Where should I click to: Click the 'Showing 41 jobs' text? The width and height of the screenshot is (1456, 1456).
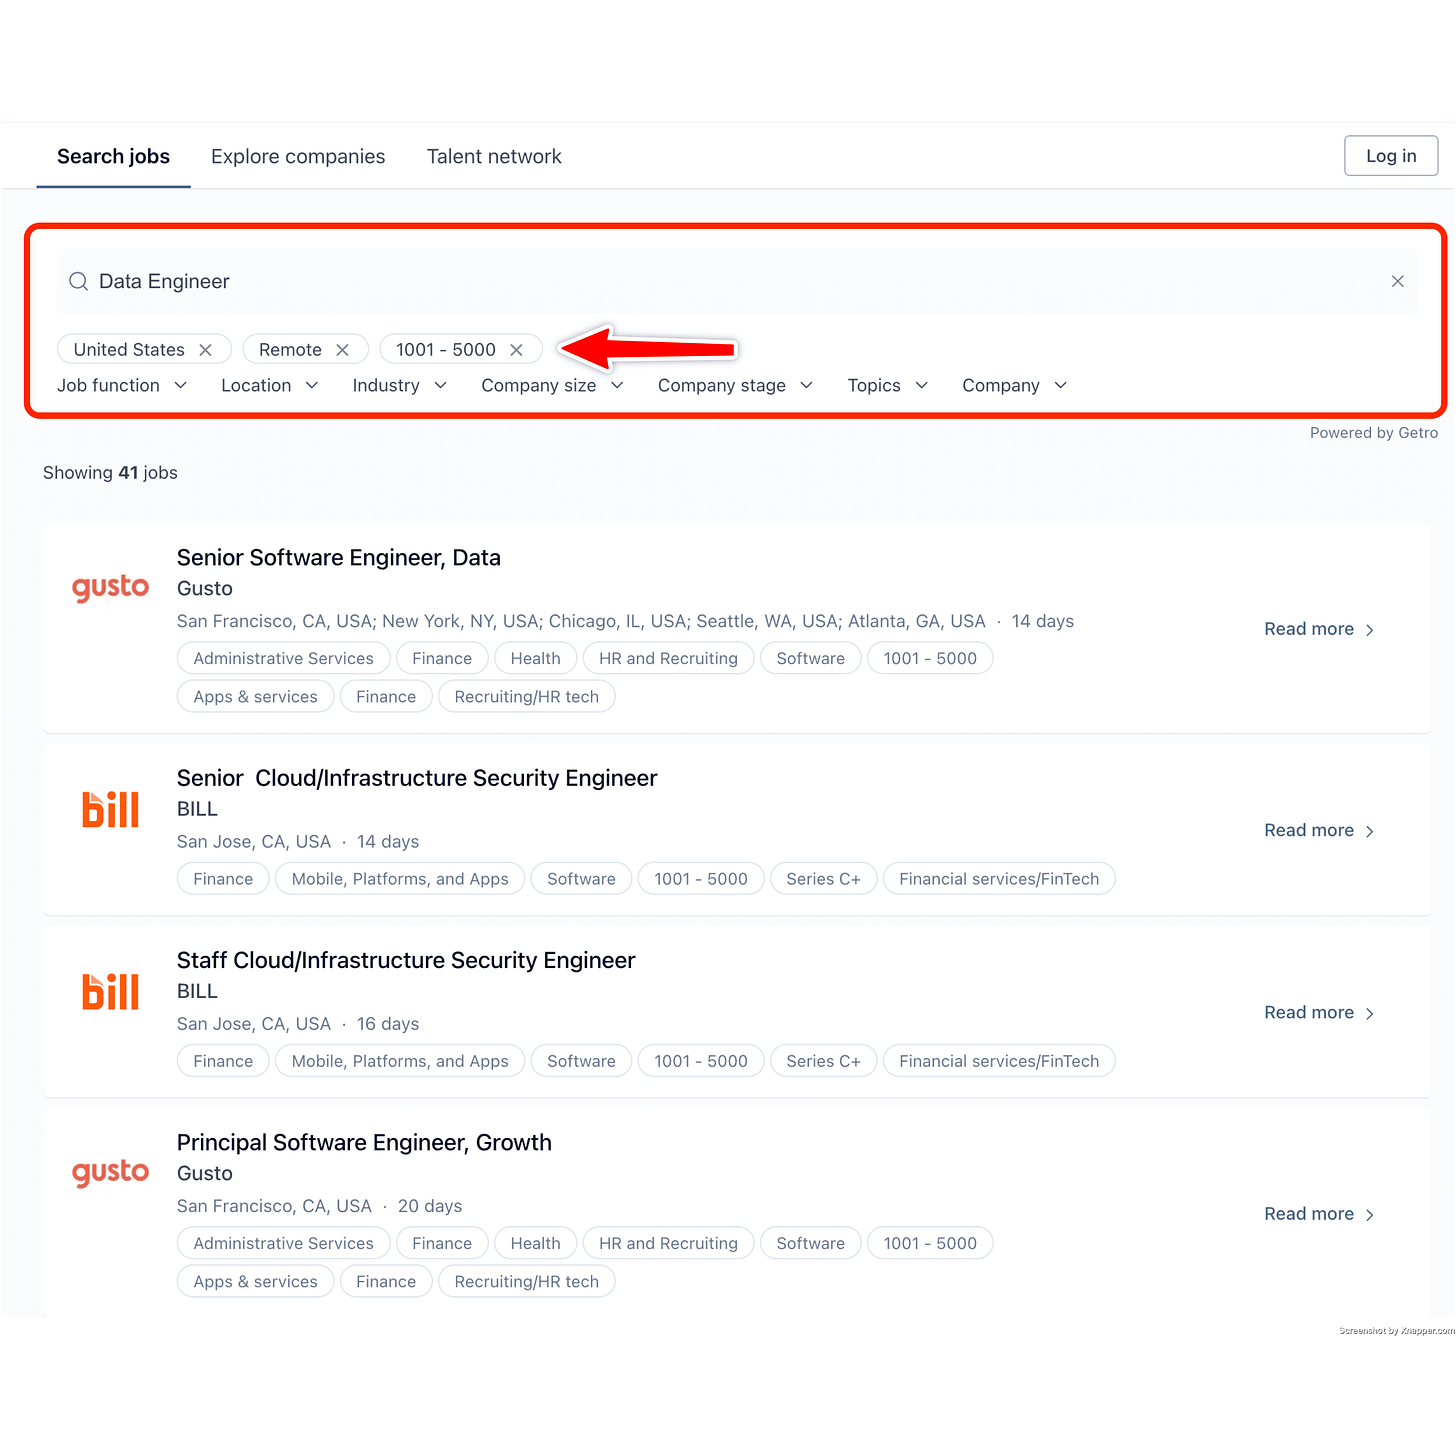110,473
